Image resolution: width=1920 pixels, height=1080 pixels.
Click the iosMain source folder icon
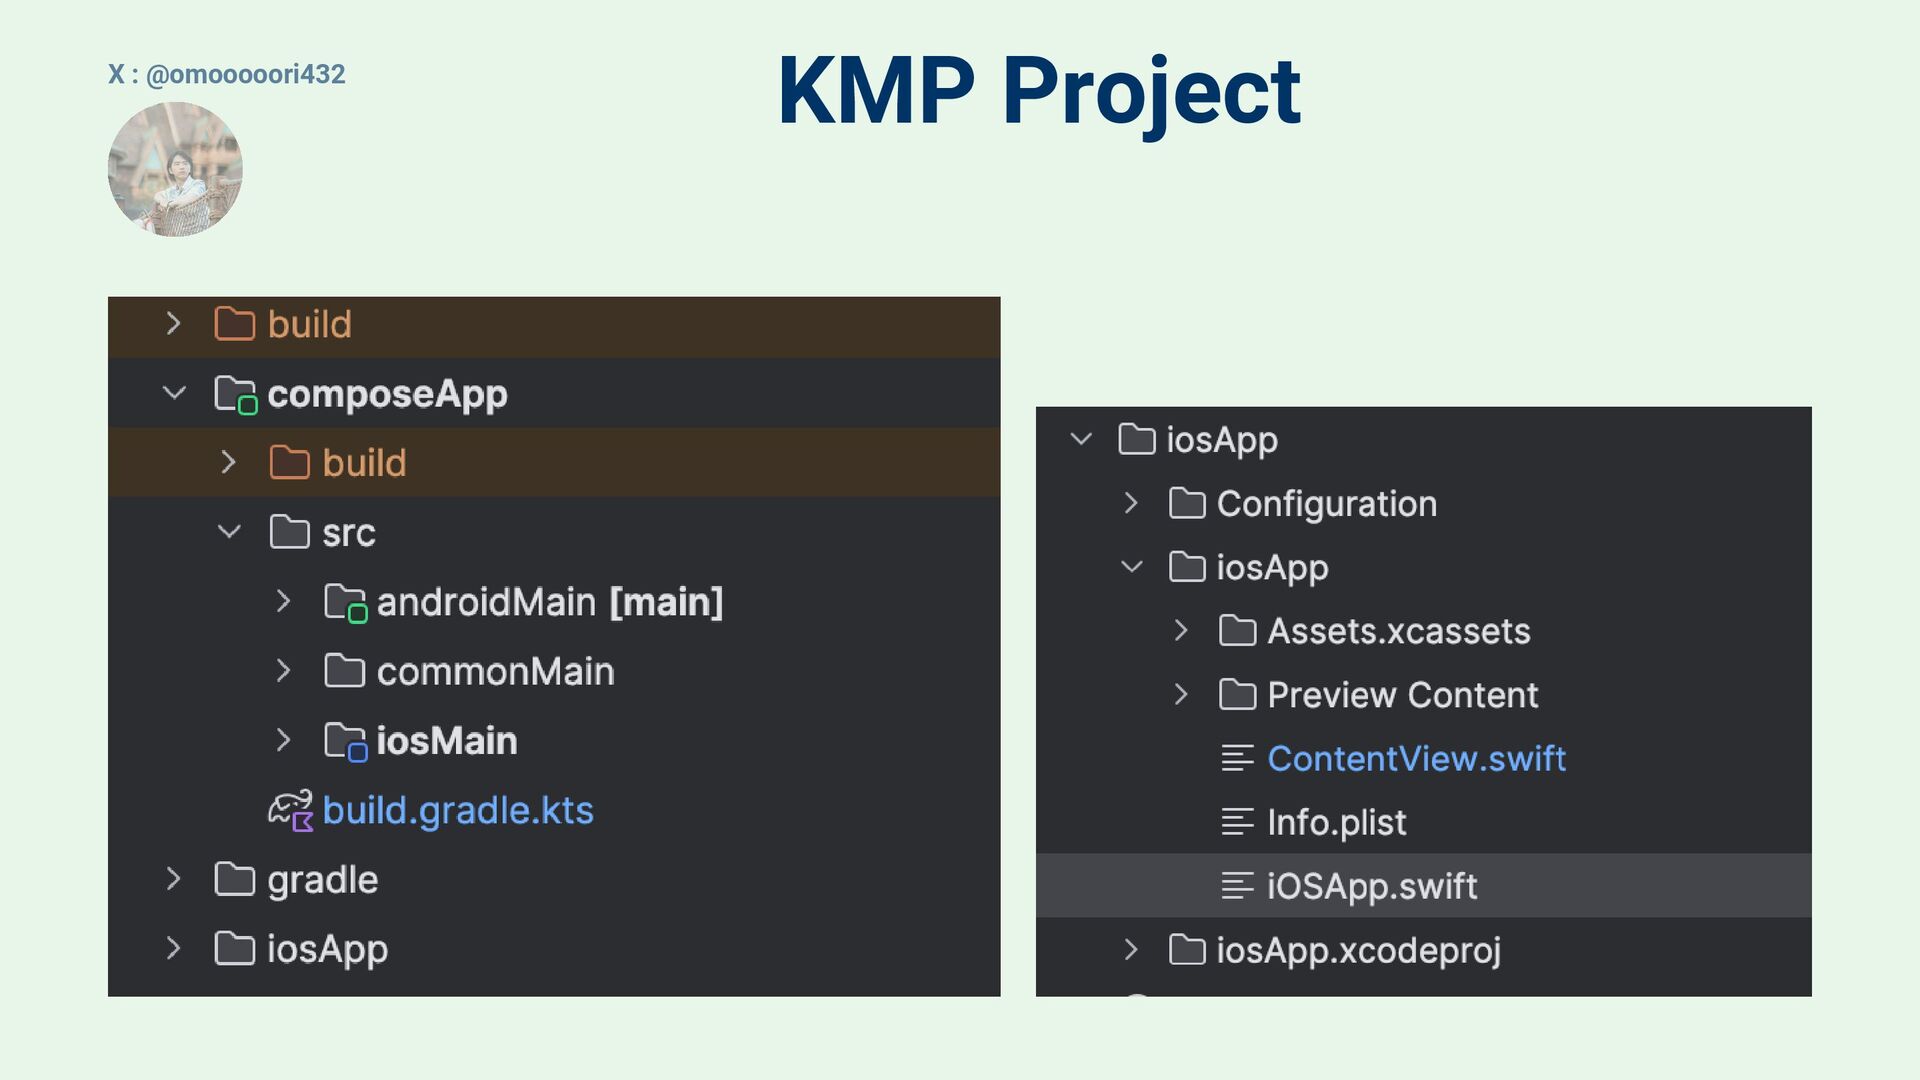click(x=345, y=741)
